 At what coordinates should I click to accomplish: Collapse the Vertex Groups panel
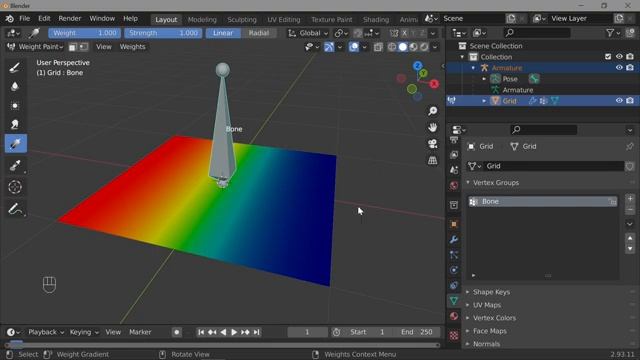click(496, 182)
